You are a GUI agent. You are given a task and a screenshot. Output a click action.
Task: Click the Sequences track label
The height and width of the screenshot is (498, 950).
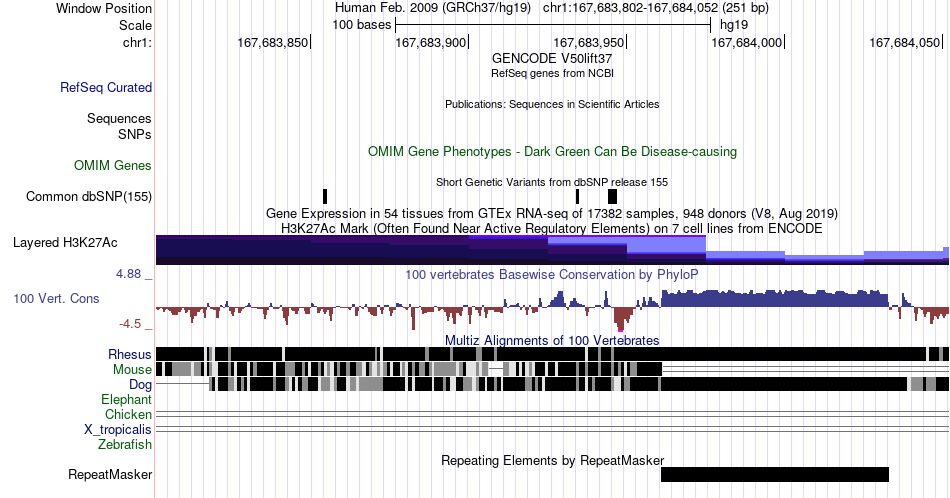(x=119, y=118)
